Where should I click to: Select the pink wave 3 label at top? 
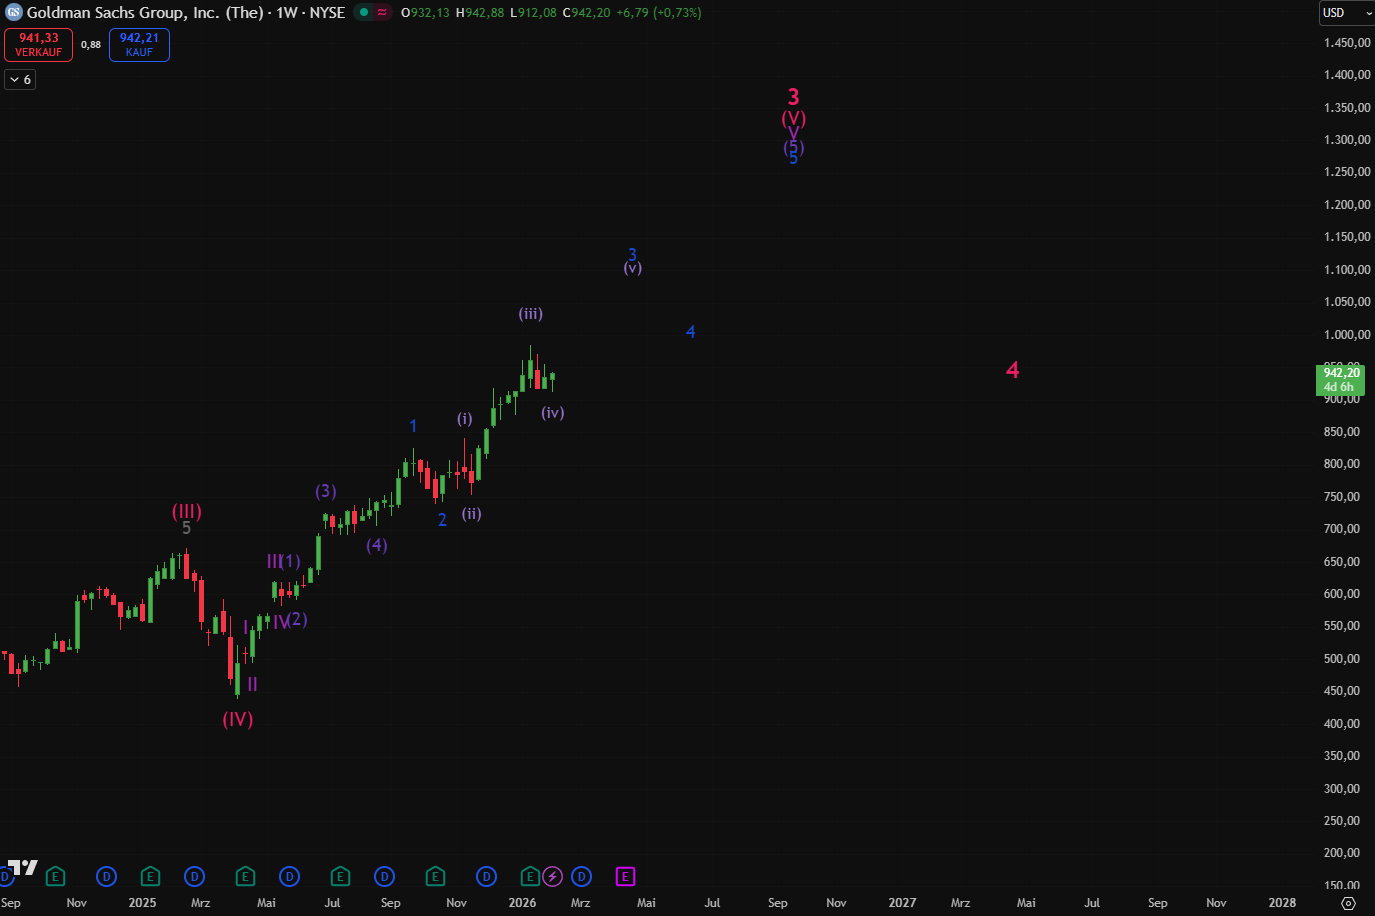point(793,97)
